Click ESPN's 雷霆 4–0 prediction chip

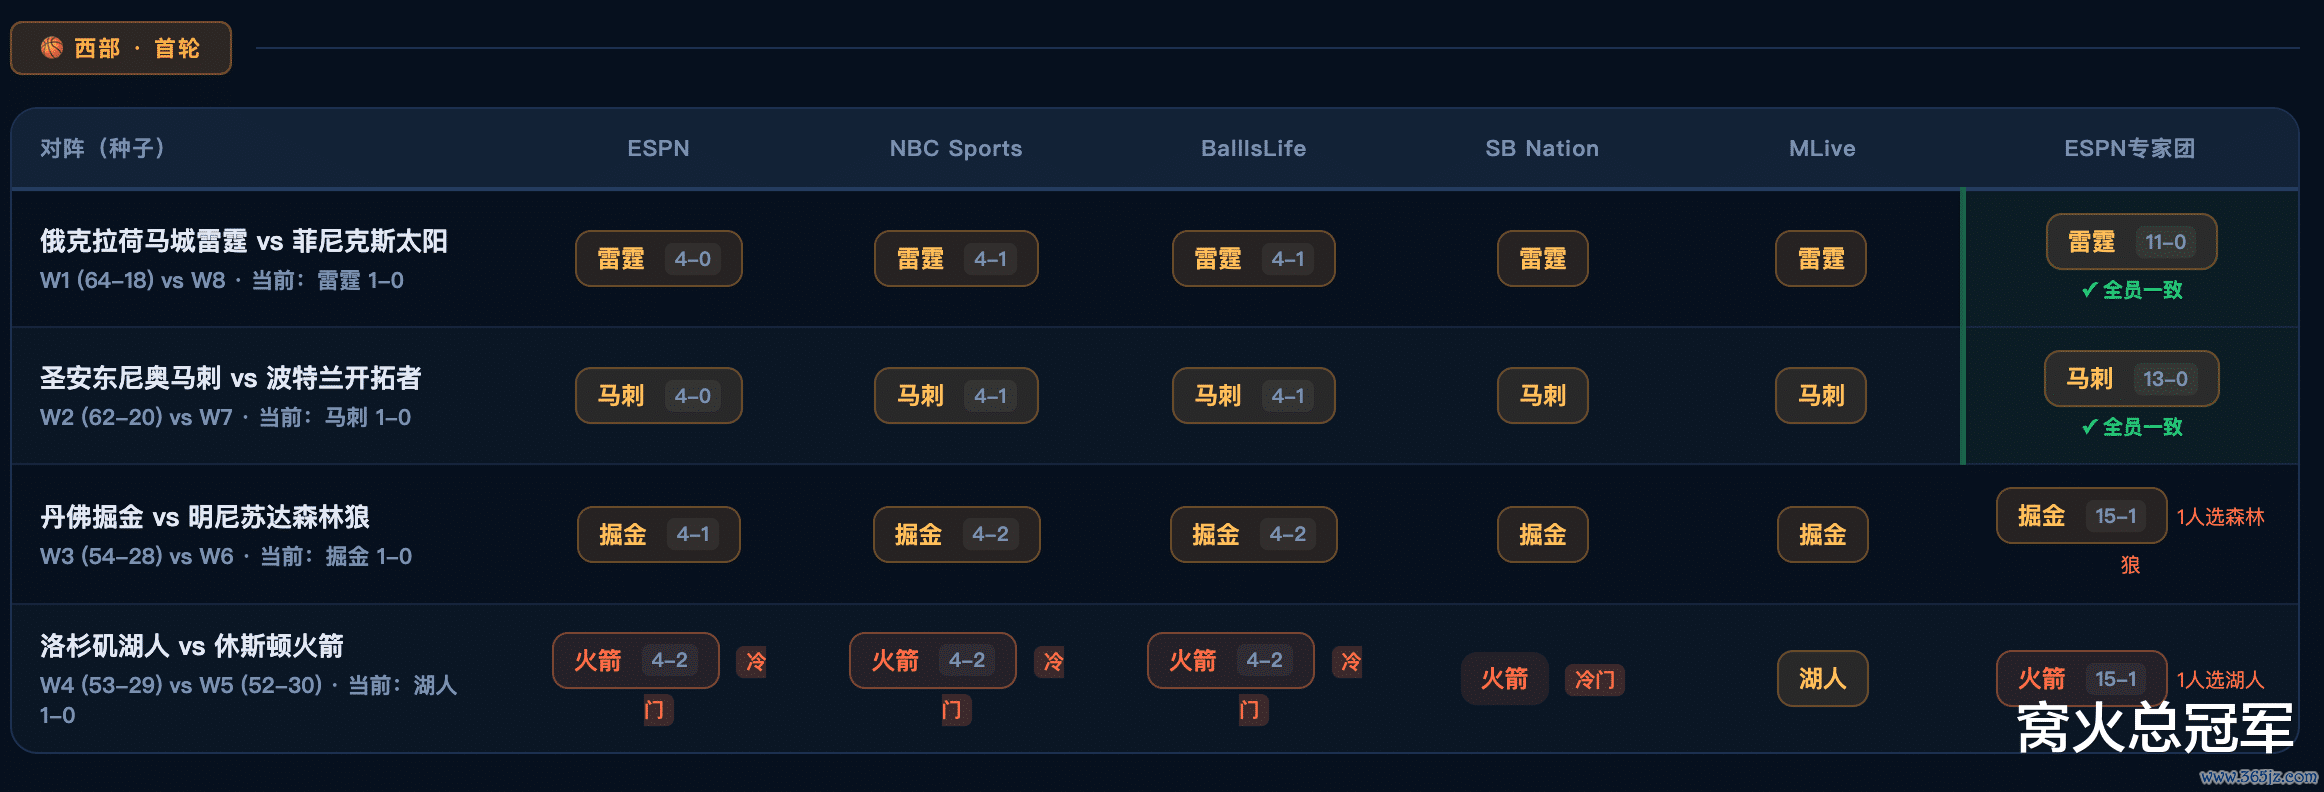click(658, 259)
